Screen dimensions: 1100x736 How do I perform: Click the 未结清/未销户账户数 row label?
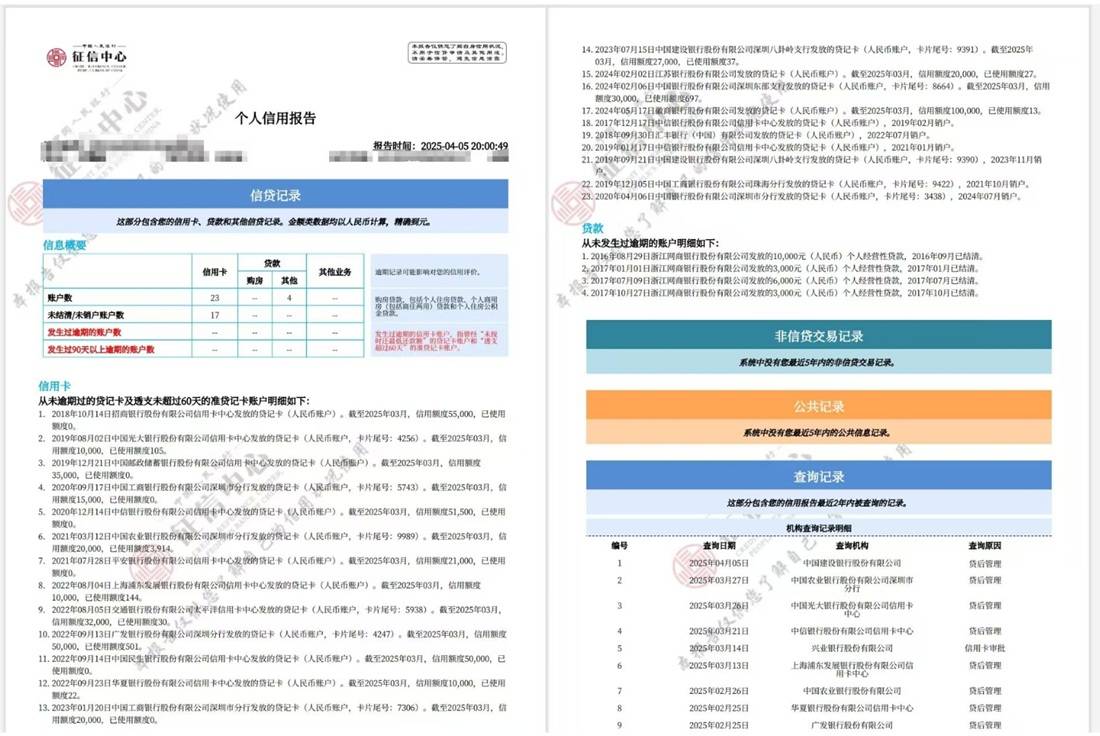coord(86,315)
